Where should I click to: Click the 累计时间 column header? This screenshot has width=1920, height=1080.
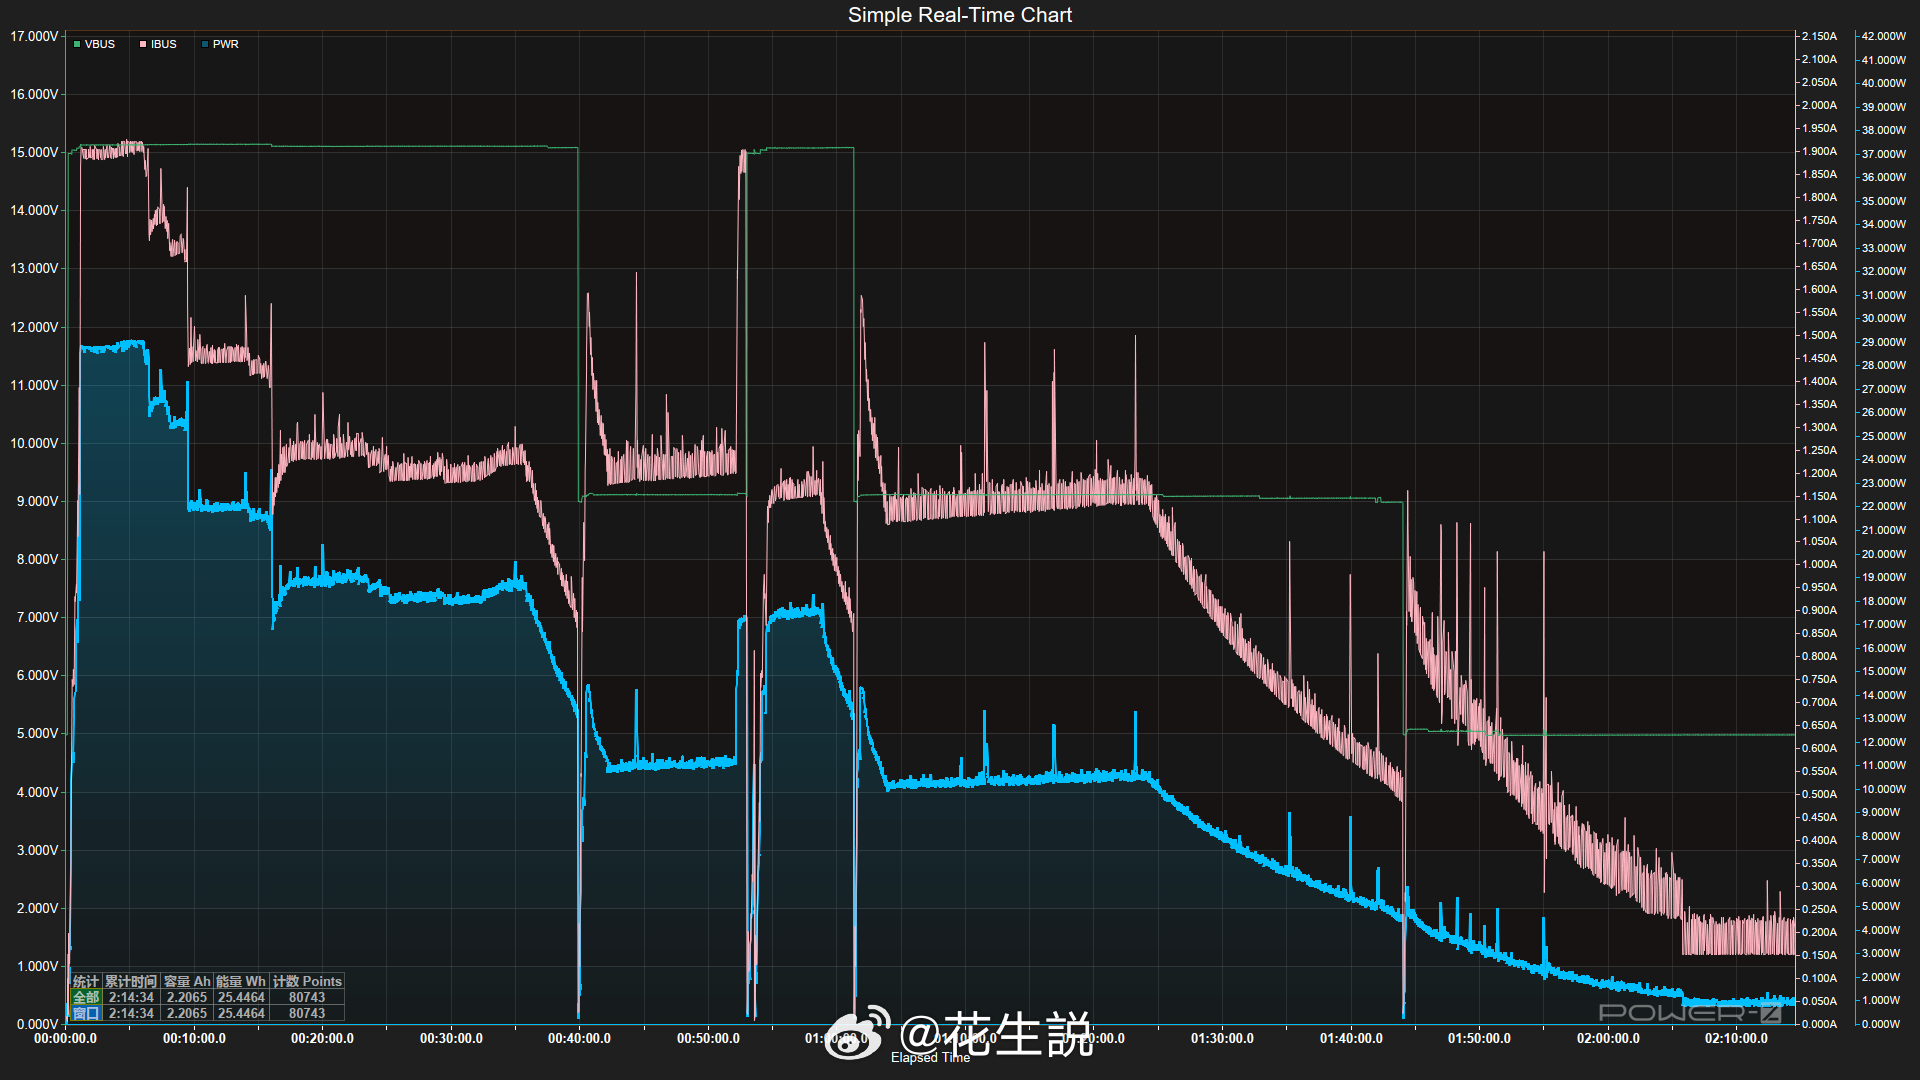(x=131, y=981)
